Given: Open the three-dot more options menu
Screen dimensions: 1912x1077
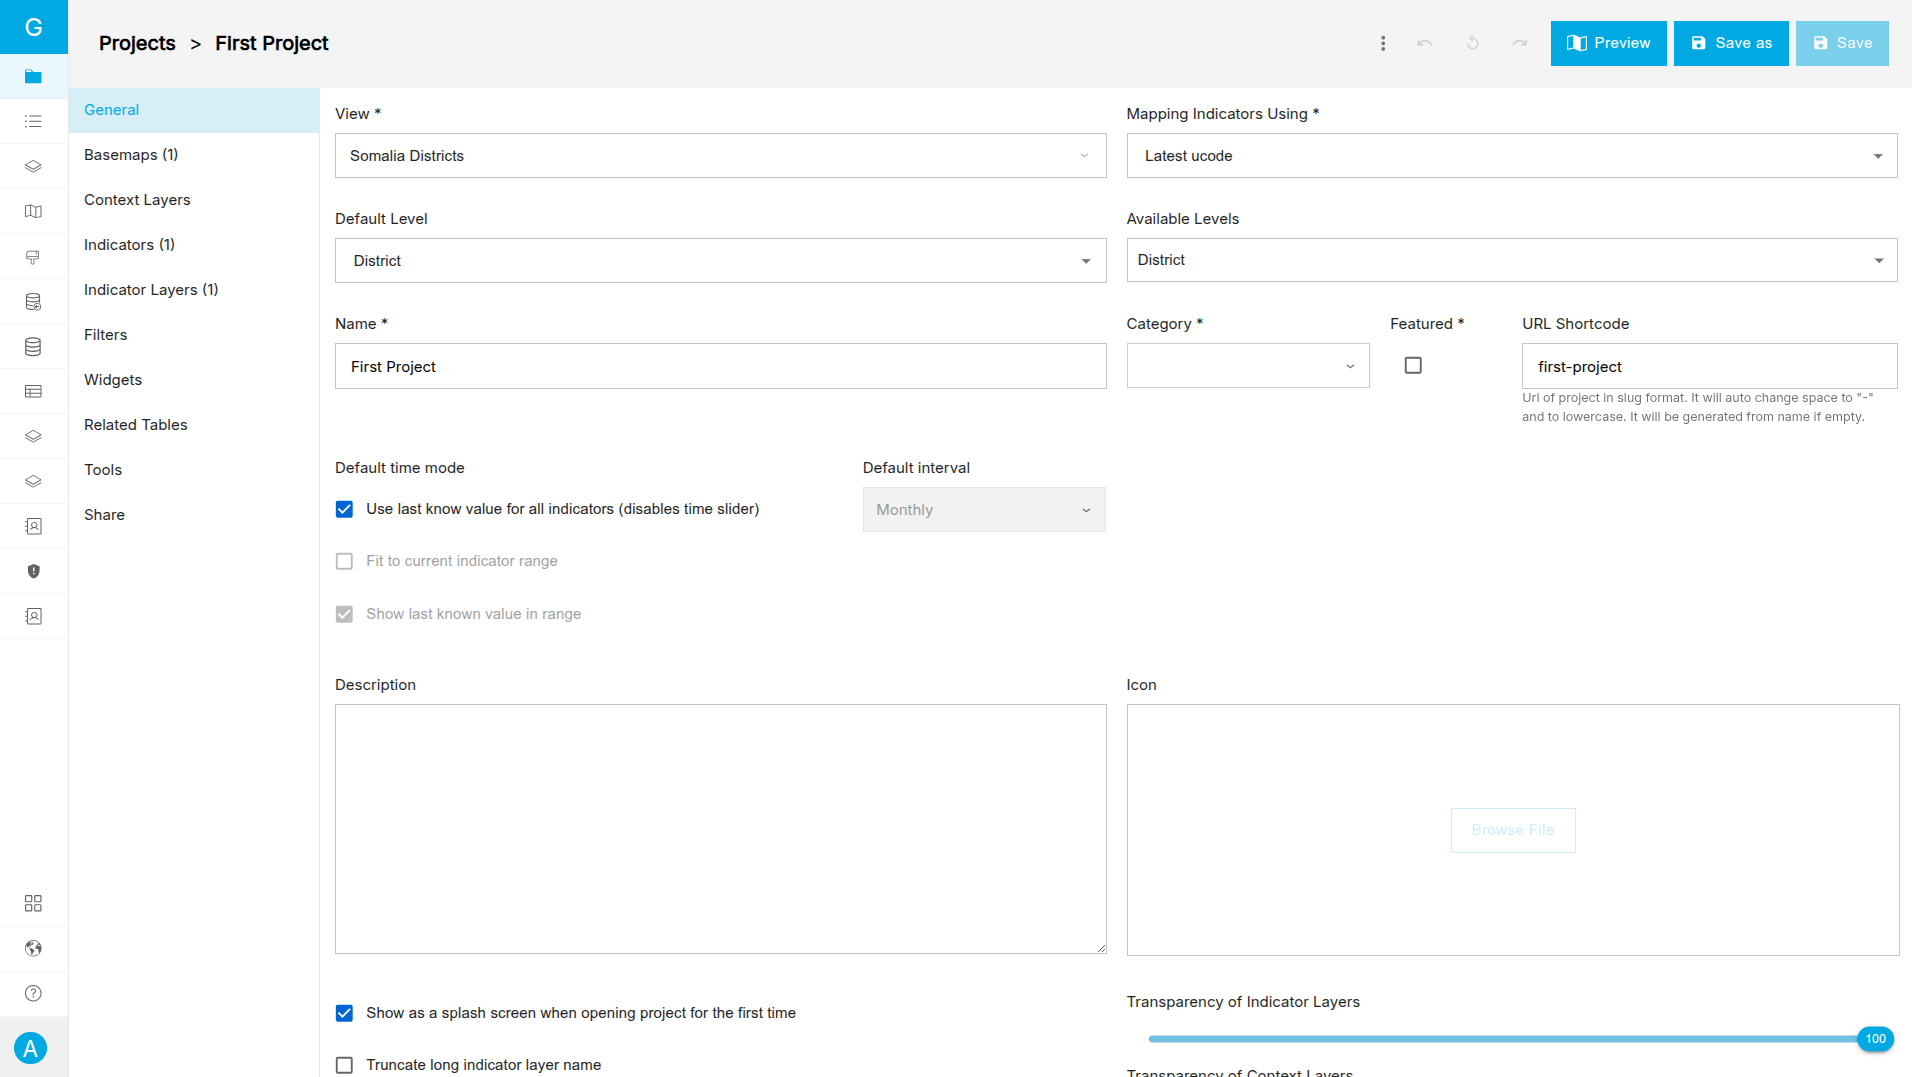Looking at the screenshot, I should click(1383, 43).
